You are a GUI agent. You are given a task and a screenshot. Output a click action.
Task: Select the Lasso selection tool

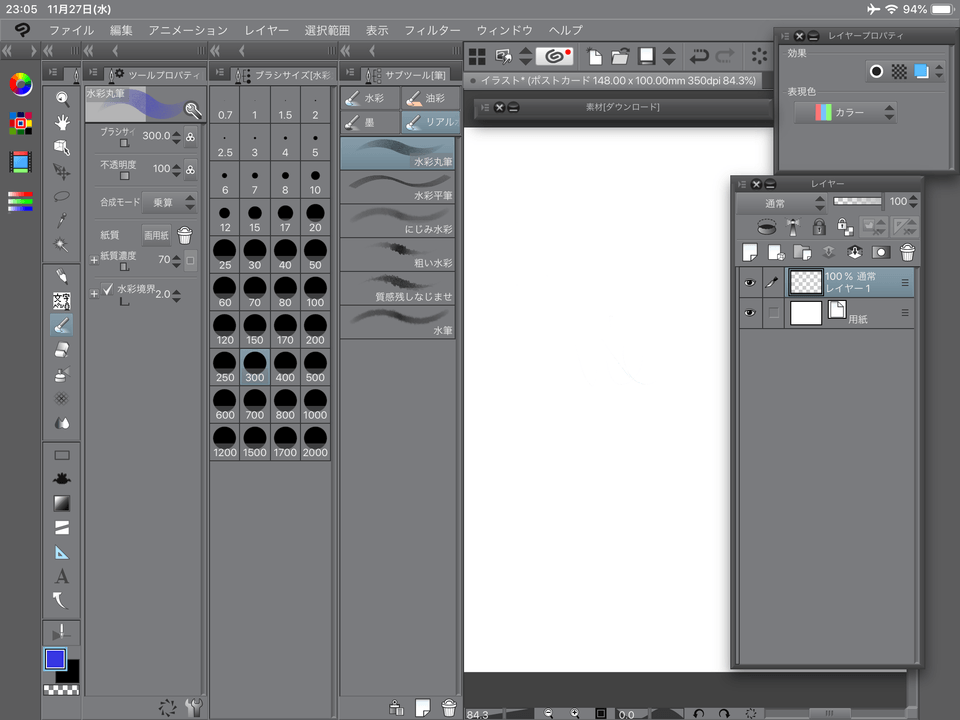point(62,196)
